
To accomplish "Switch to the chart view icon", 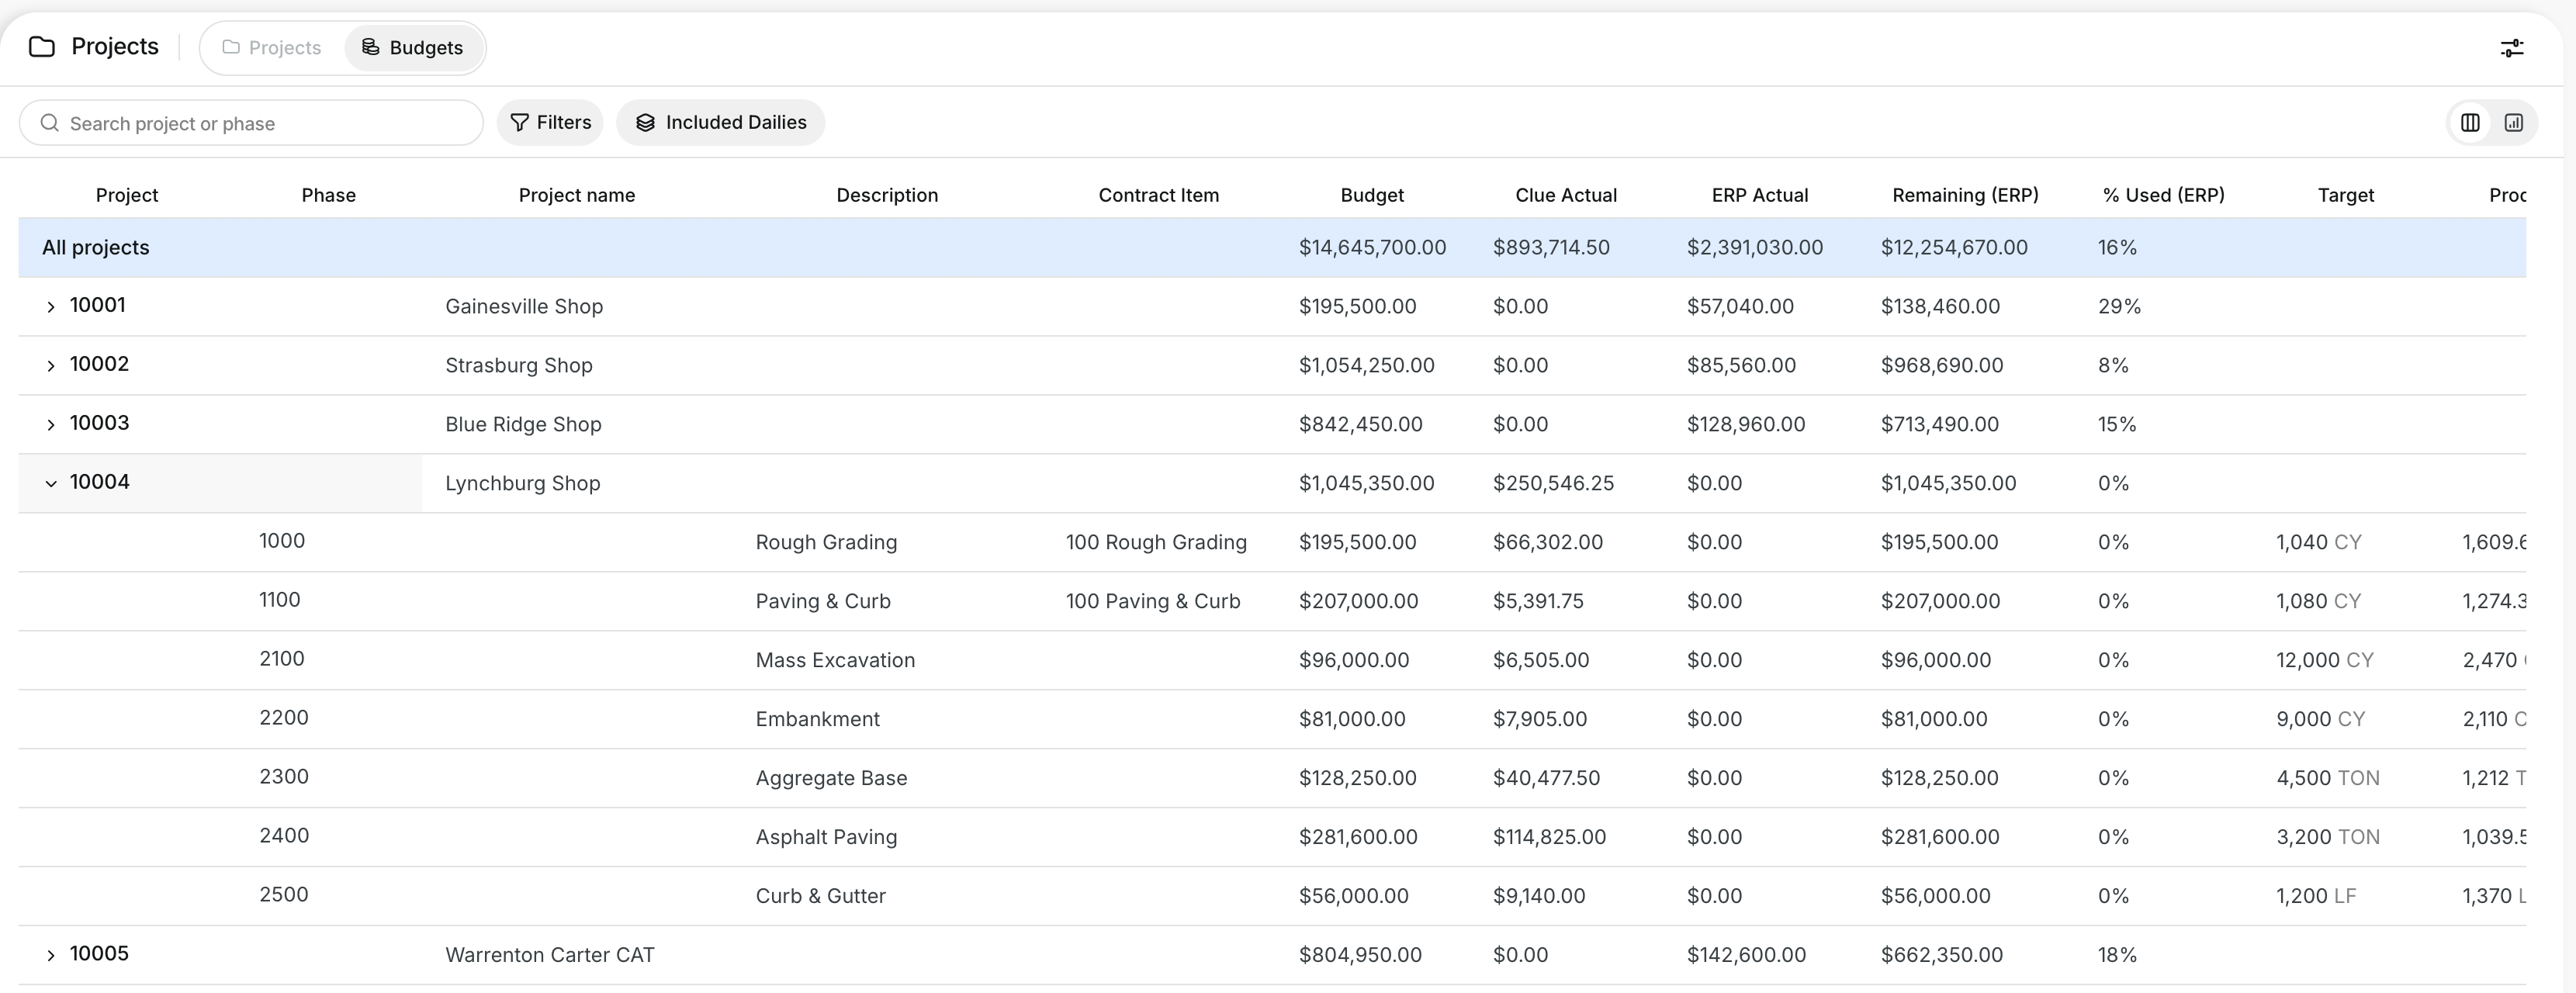I will tap(2513, 122).
